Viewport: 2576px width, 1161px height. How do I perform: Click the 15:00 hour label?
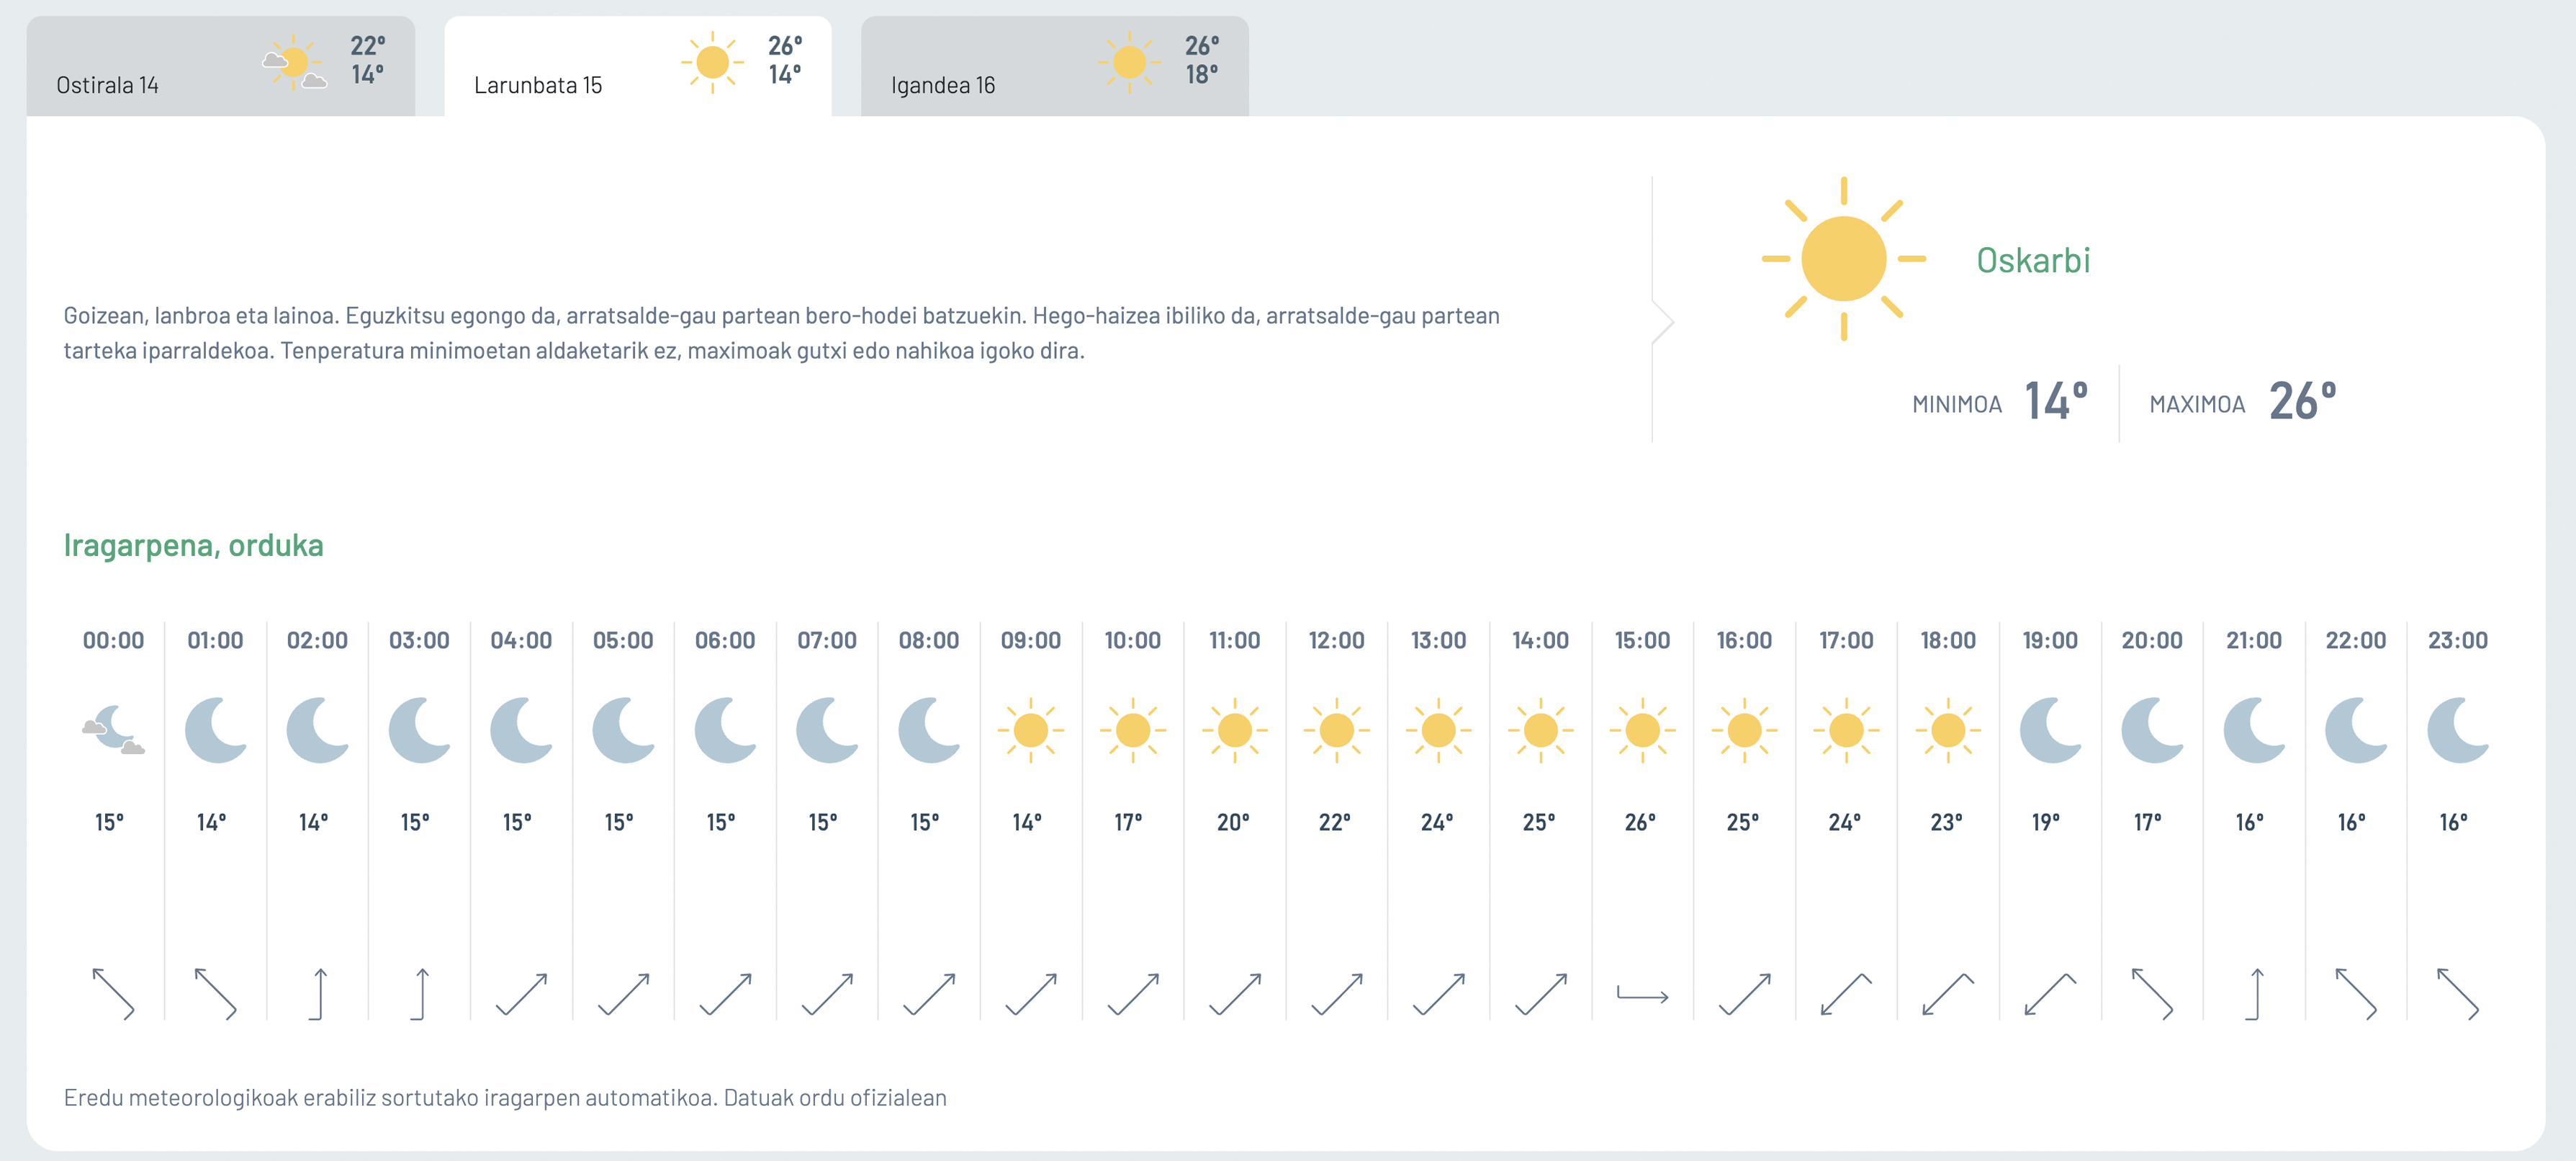1642,640
